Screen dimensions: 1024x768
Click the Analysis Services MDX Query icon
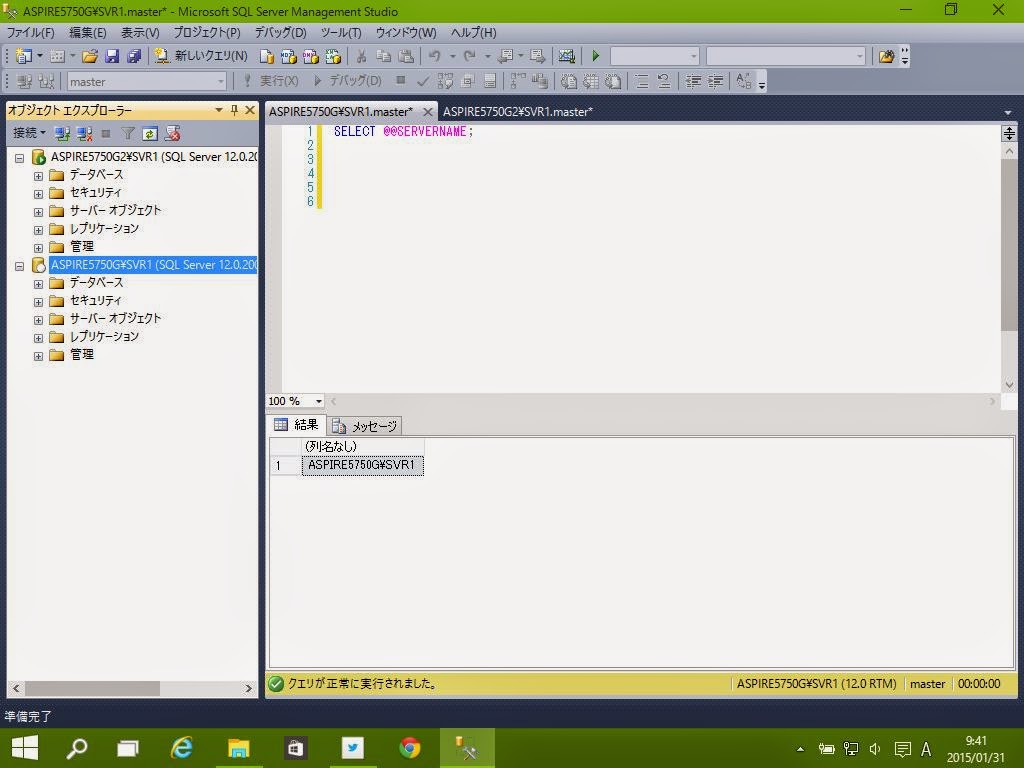click(288, 57)
